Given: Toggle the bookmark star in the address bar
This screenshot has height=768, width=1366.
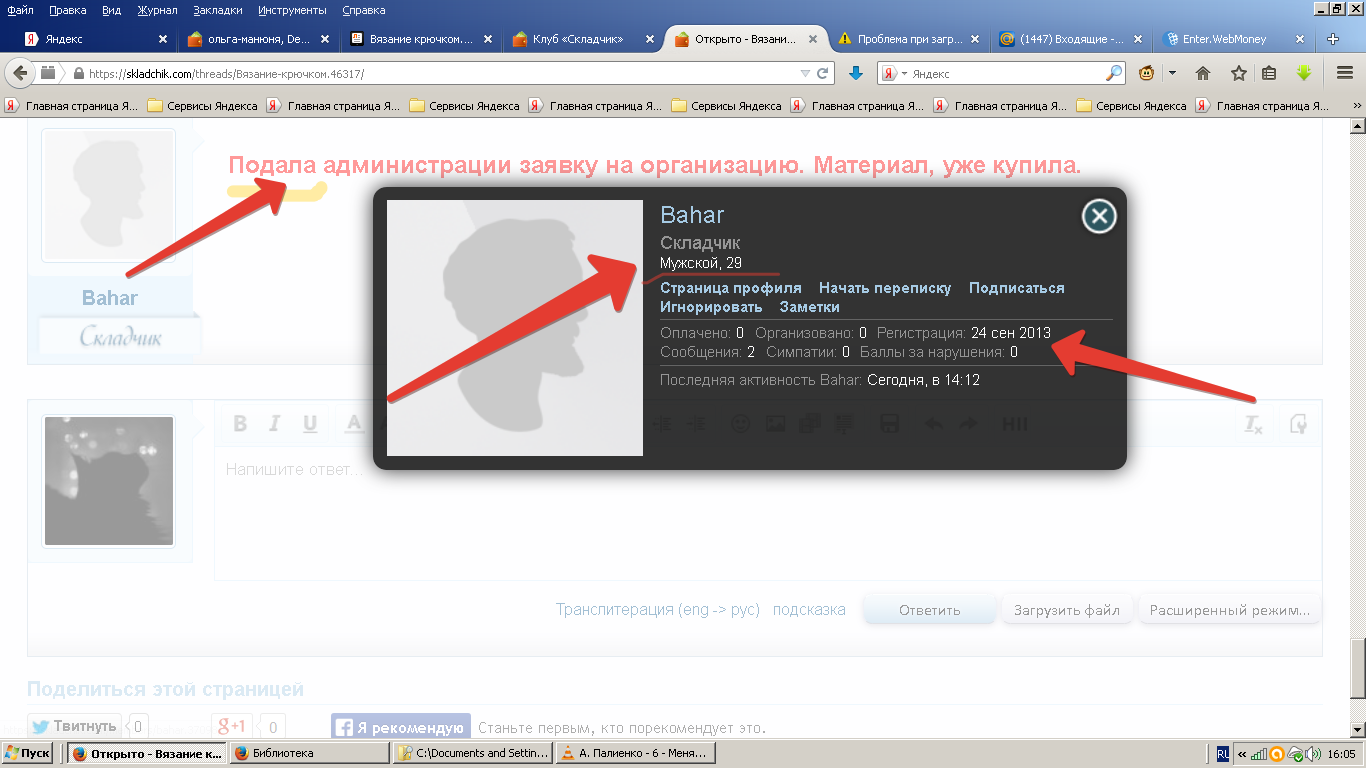Looking at the screenshot, I should (1238, 72).
